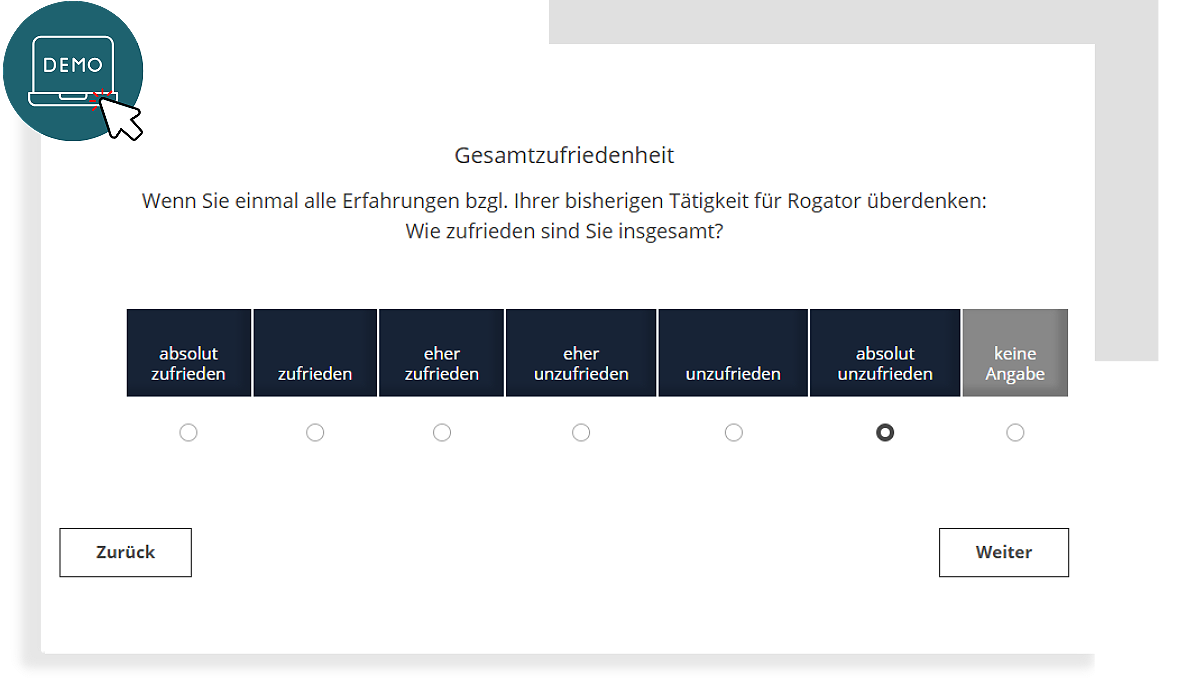This screenshot has height=700, width=1200.
Task: Choose the "eher zufrieden" rating option
Action: click(442, 432)
